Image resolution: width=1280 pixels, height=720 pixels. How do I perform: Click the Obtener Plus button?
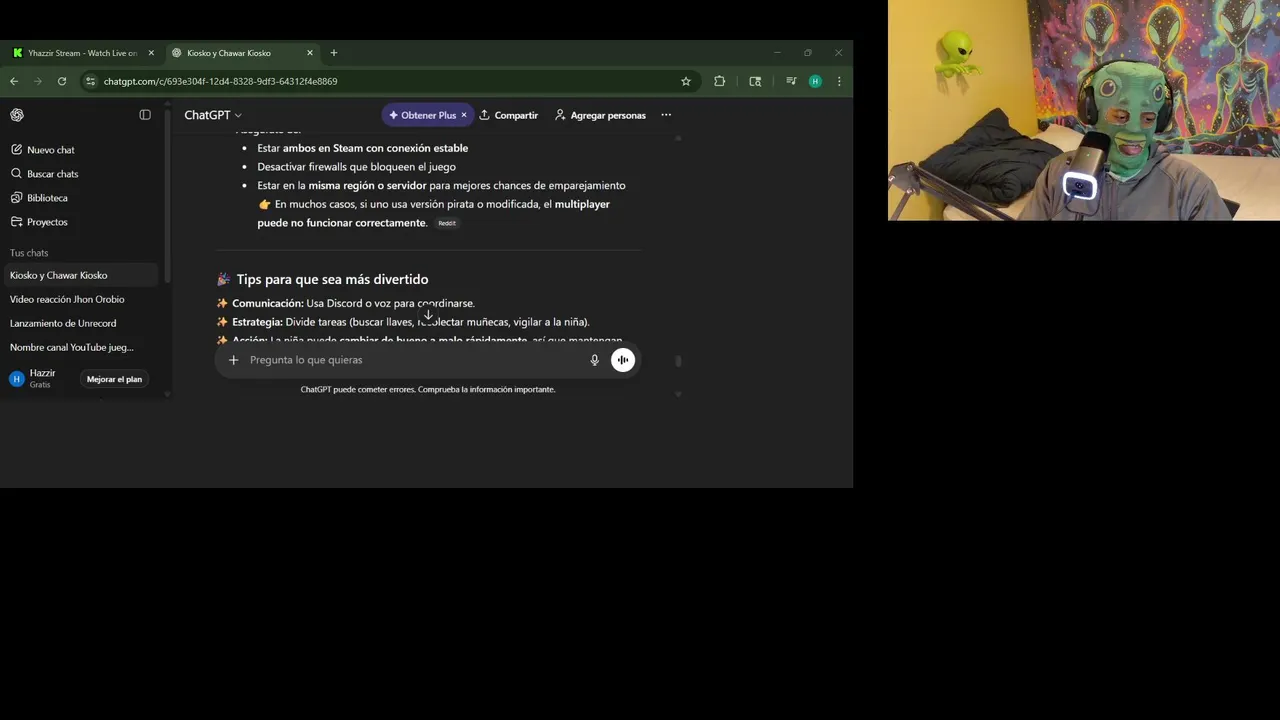pos(422,115)
